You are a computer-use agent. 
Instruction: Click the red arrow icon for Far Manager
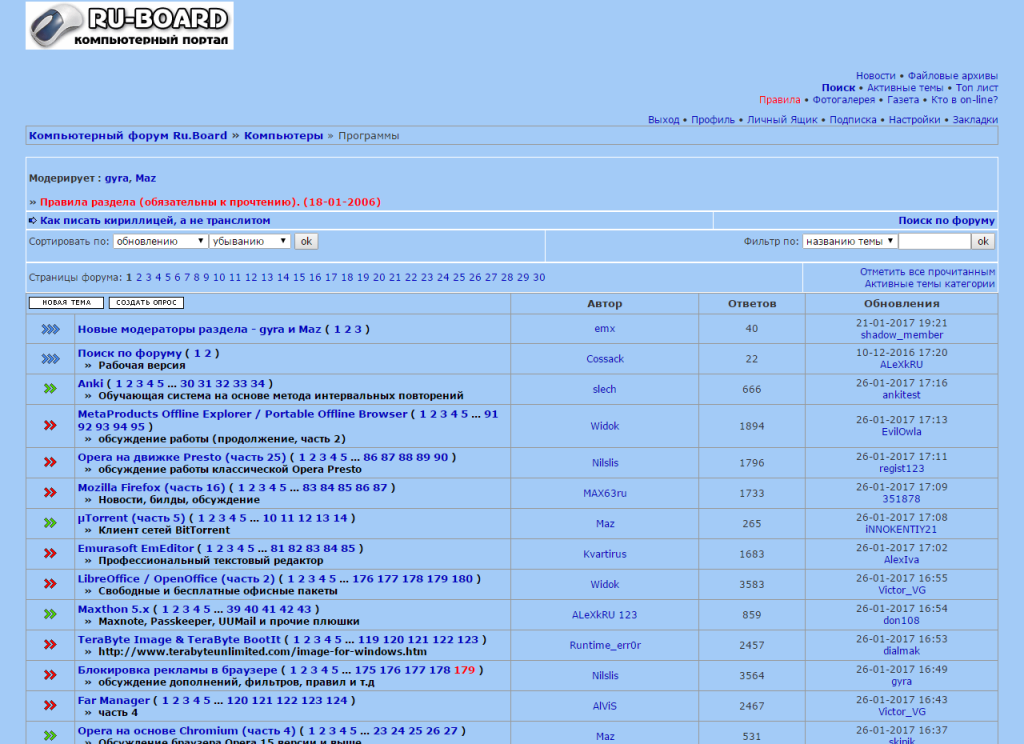50,705
